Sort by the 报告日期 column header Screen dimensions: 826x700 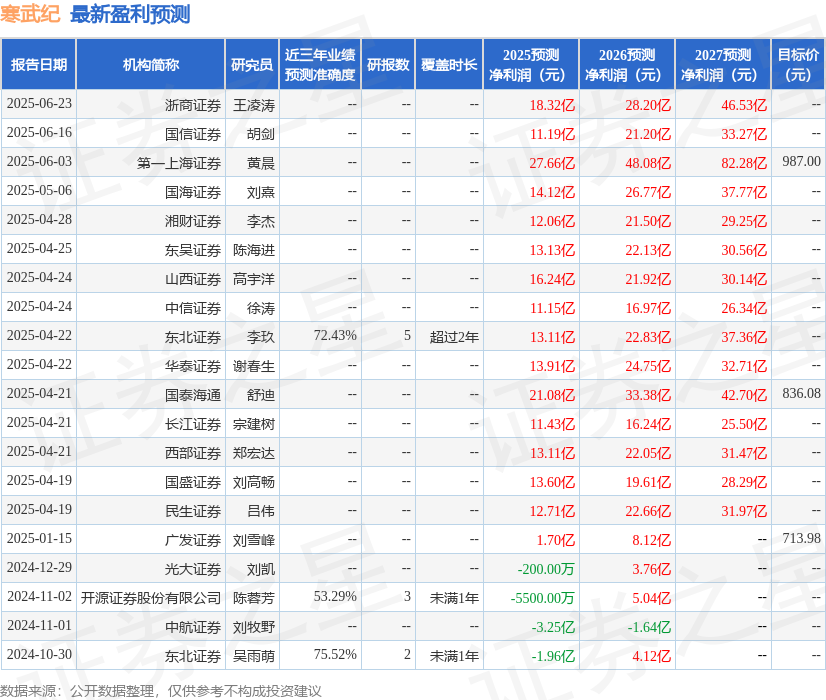(42, 63)
